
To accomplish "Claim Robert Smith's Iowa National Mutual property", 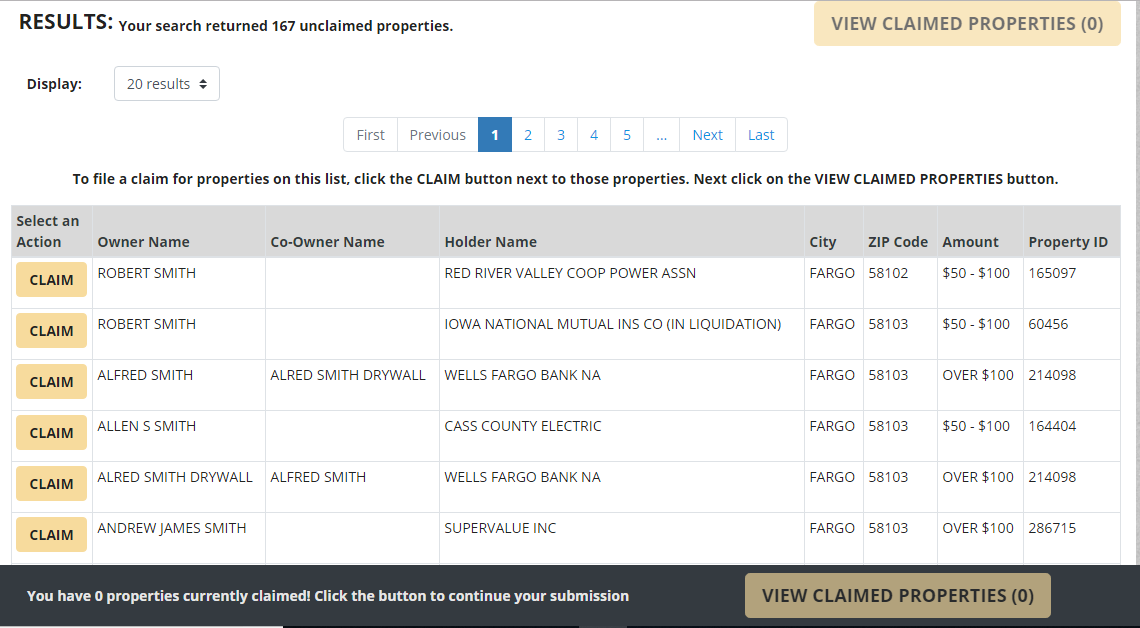I will click(x=51, y=330).
